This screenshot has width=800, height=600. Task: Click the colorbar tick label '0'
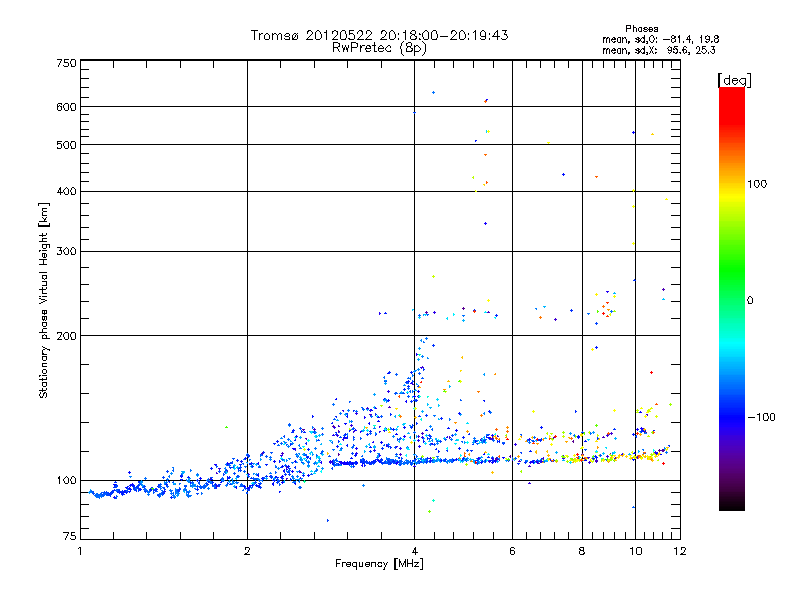pos(750,301)
